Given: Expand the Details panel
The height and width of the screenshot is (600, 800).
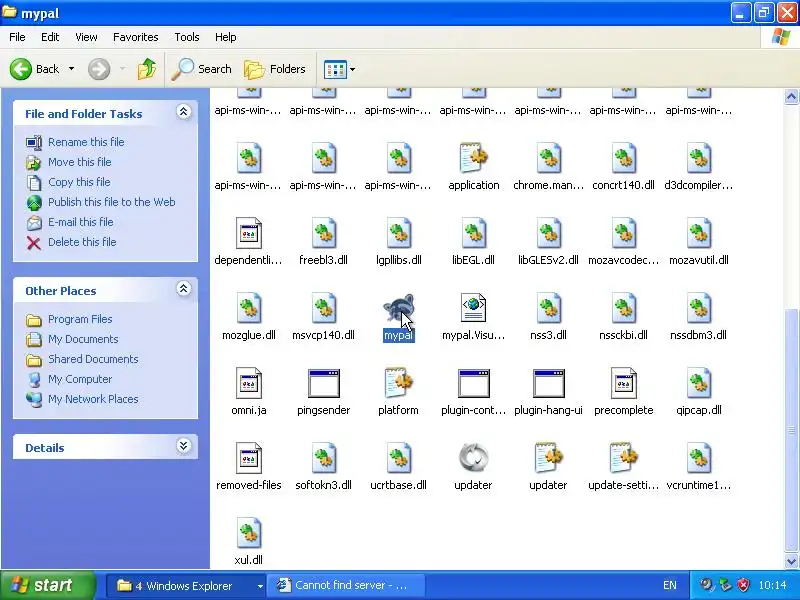Looking at the screenshot, I should click(183, 446).
